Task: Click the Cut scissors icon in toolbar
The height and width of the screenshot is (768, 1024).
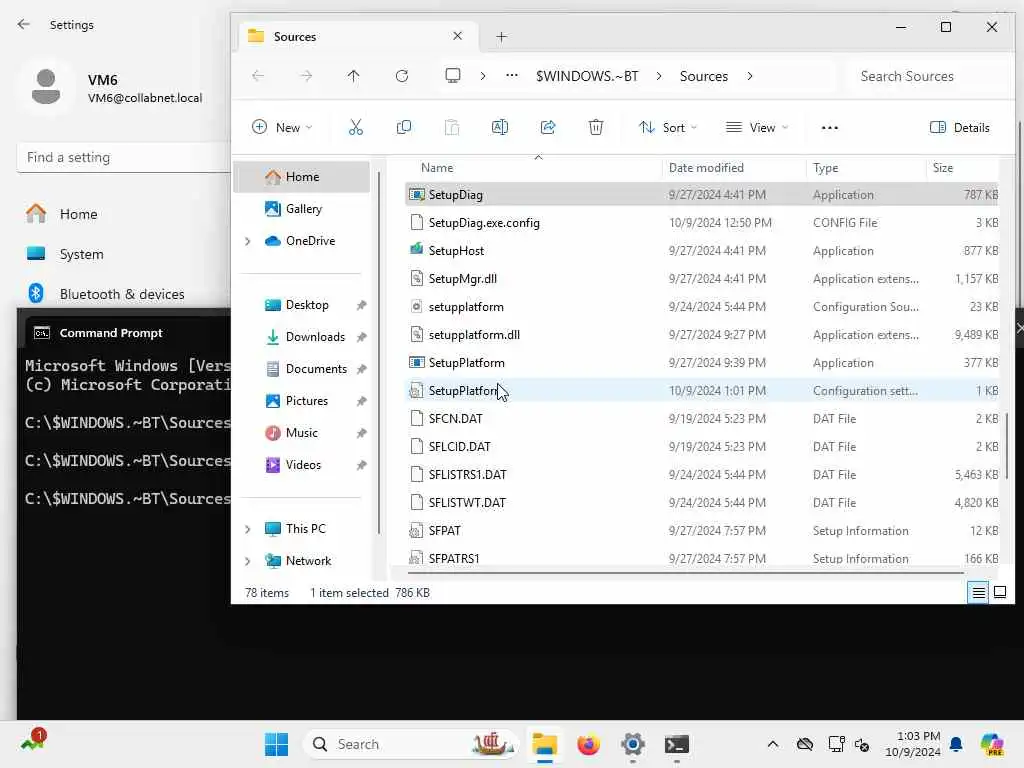Action: click(355, 127)
